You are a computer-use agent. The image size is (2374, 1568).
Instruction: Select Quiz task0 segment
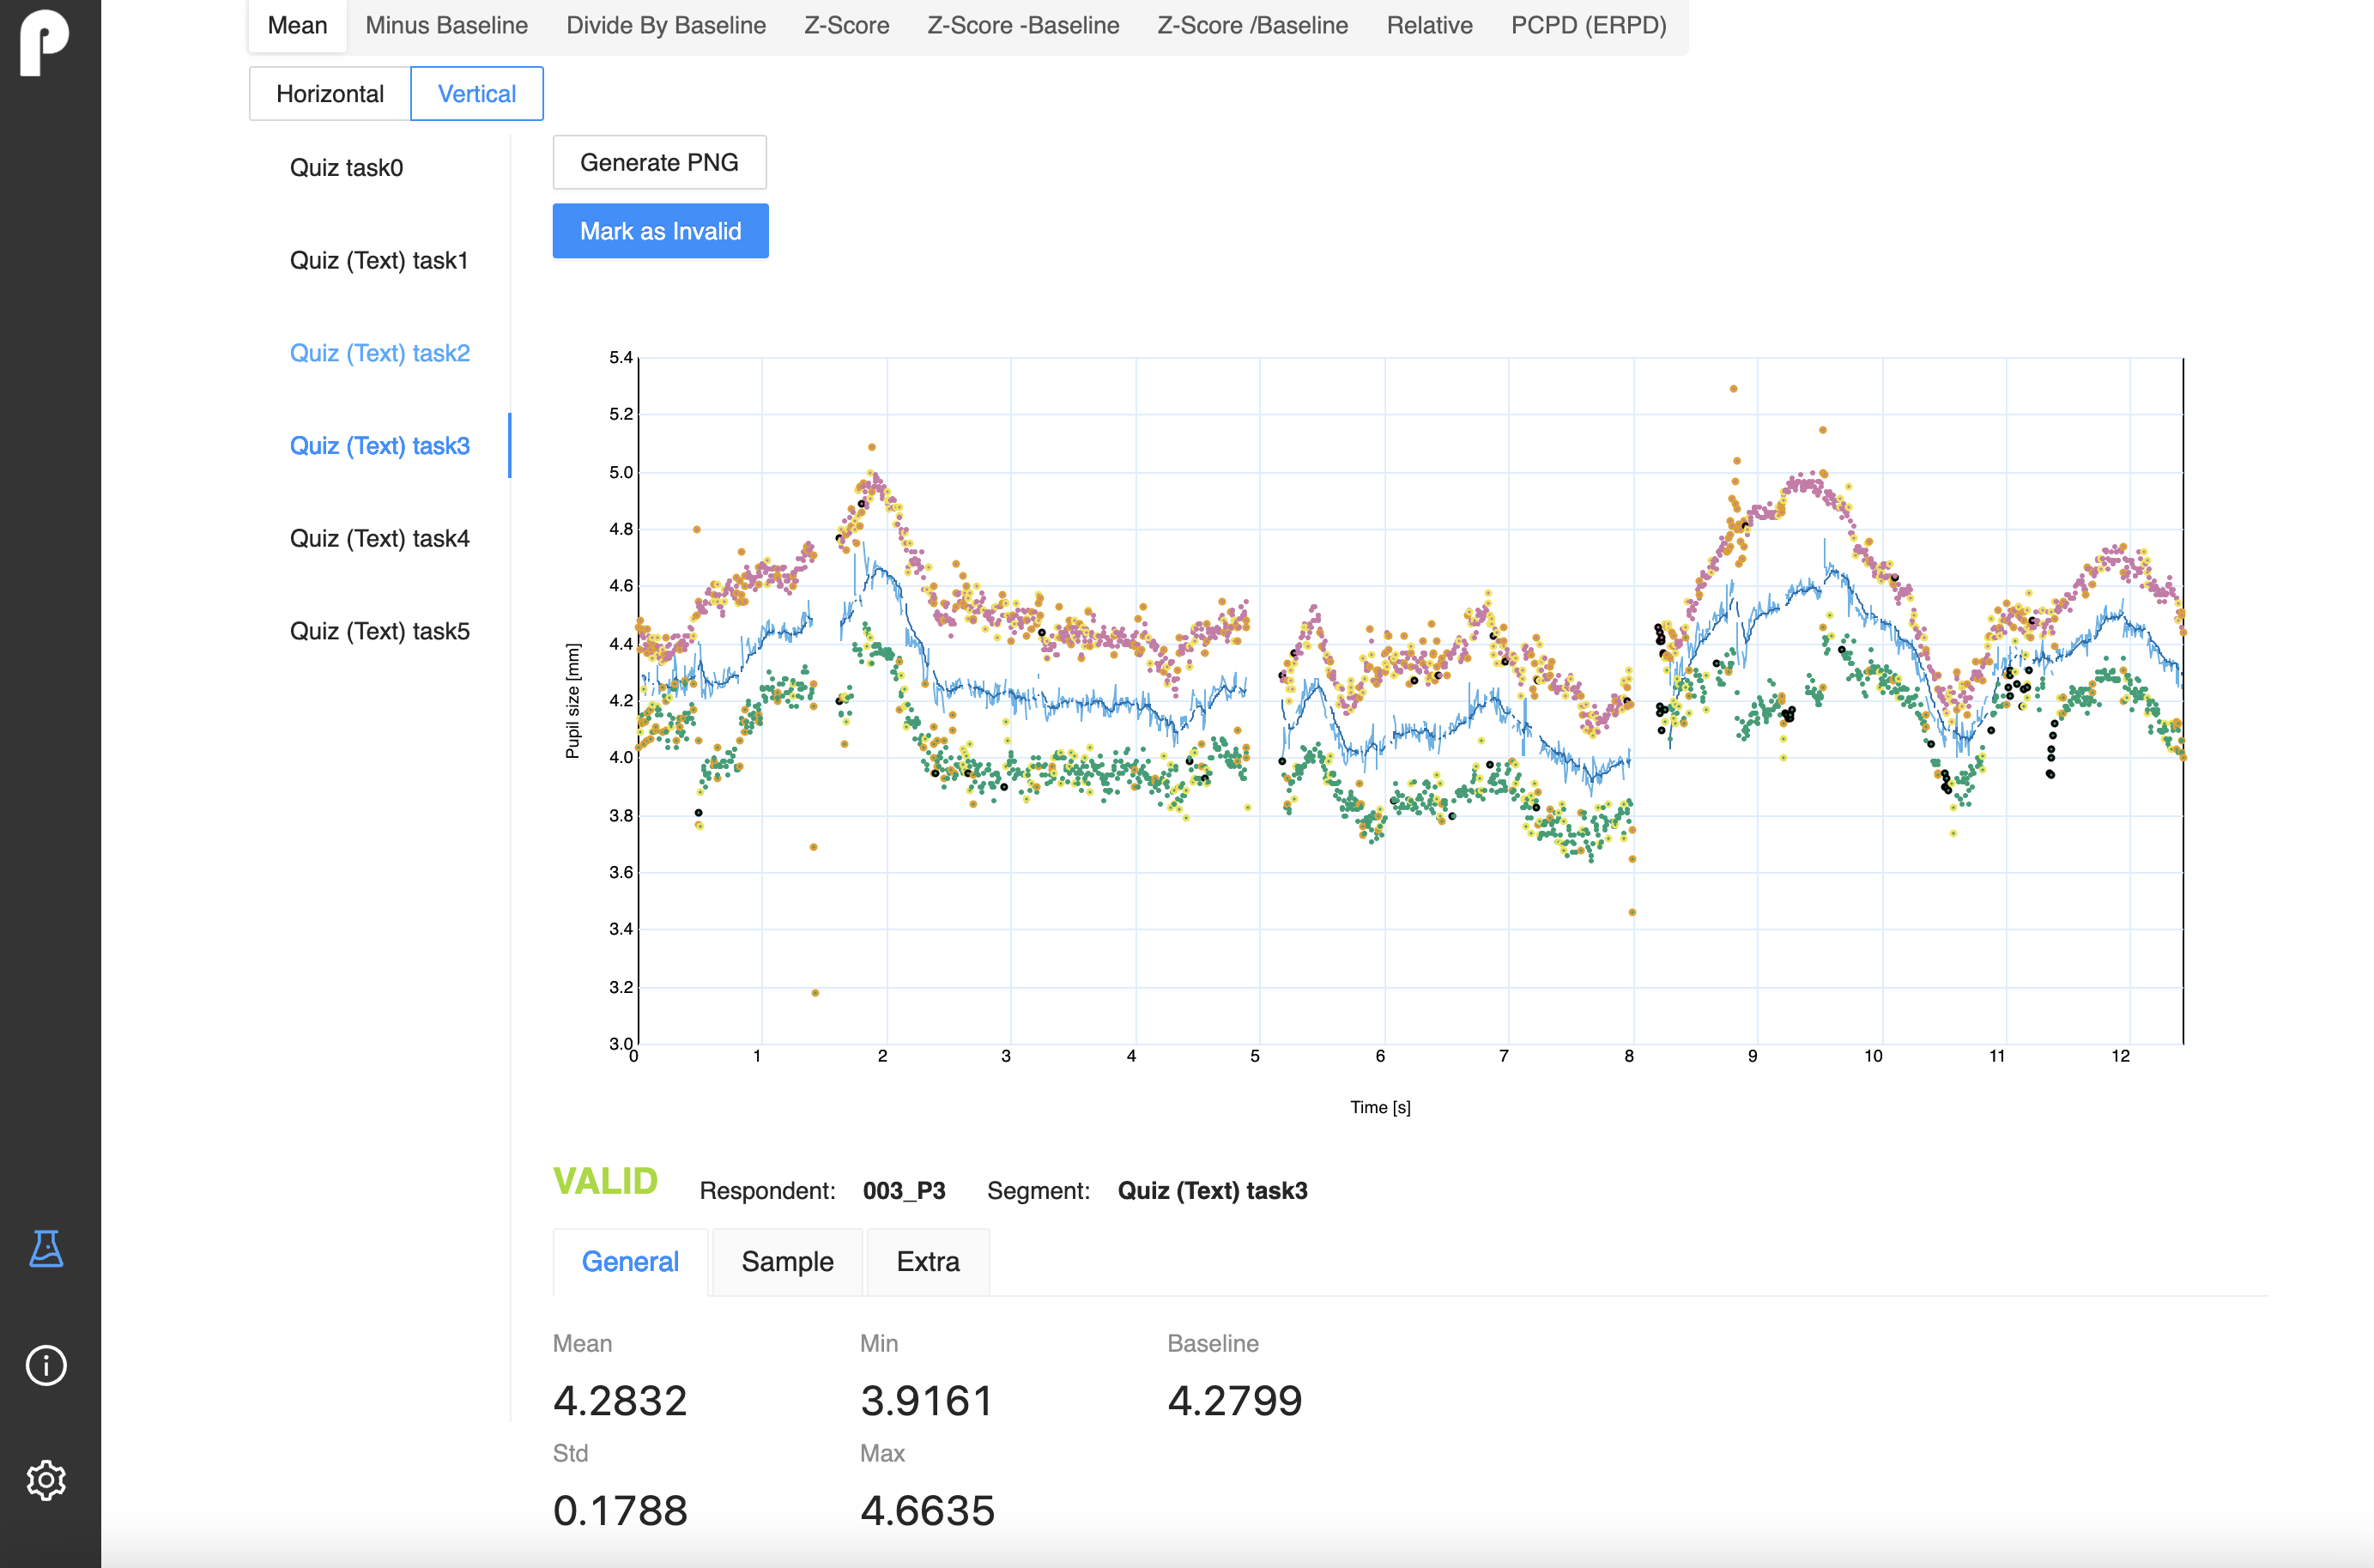click(346, 168)
